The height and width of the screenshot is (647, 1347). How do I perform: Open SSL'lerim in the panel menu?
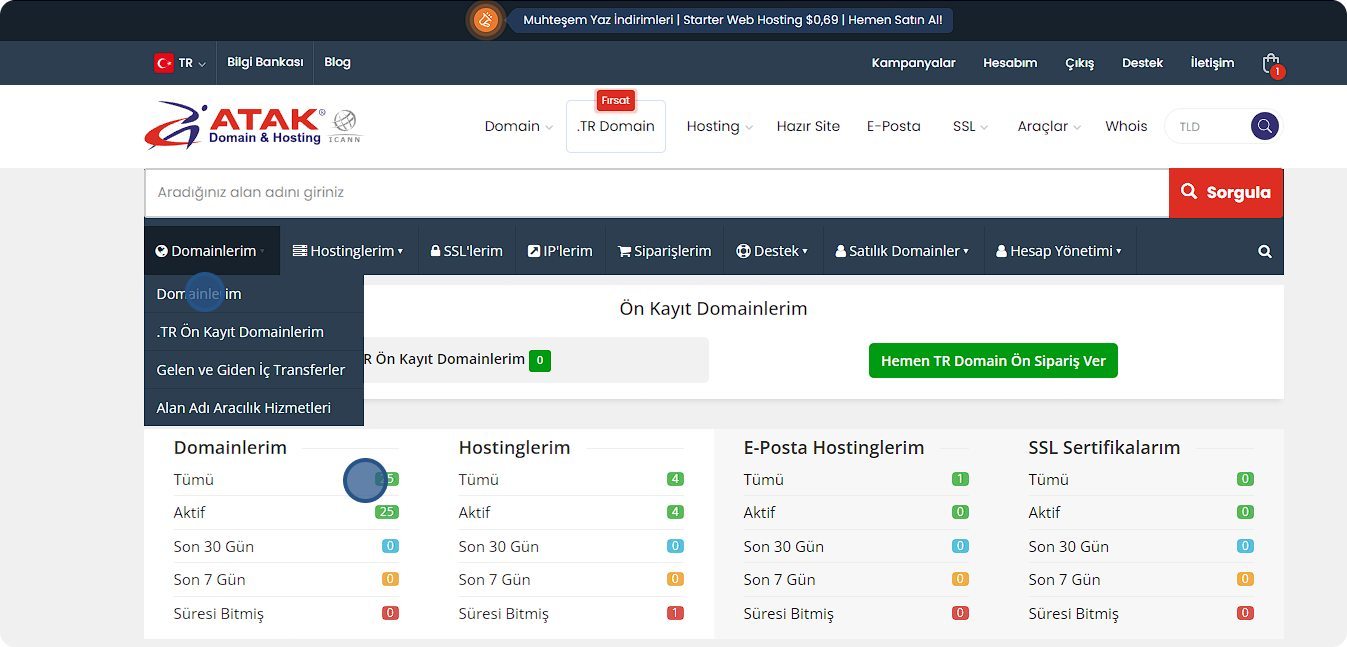466,251
